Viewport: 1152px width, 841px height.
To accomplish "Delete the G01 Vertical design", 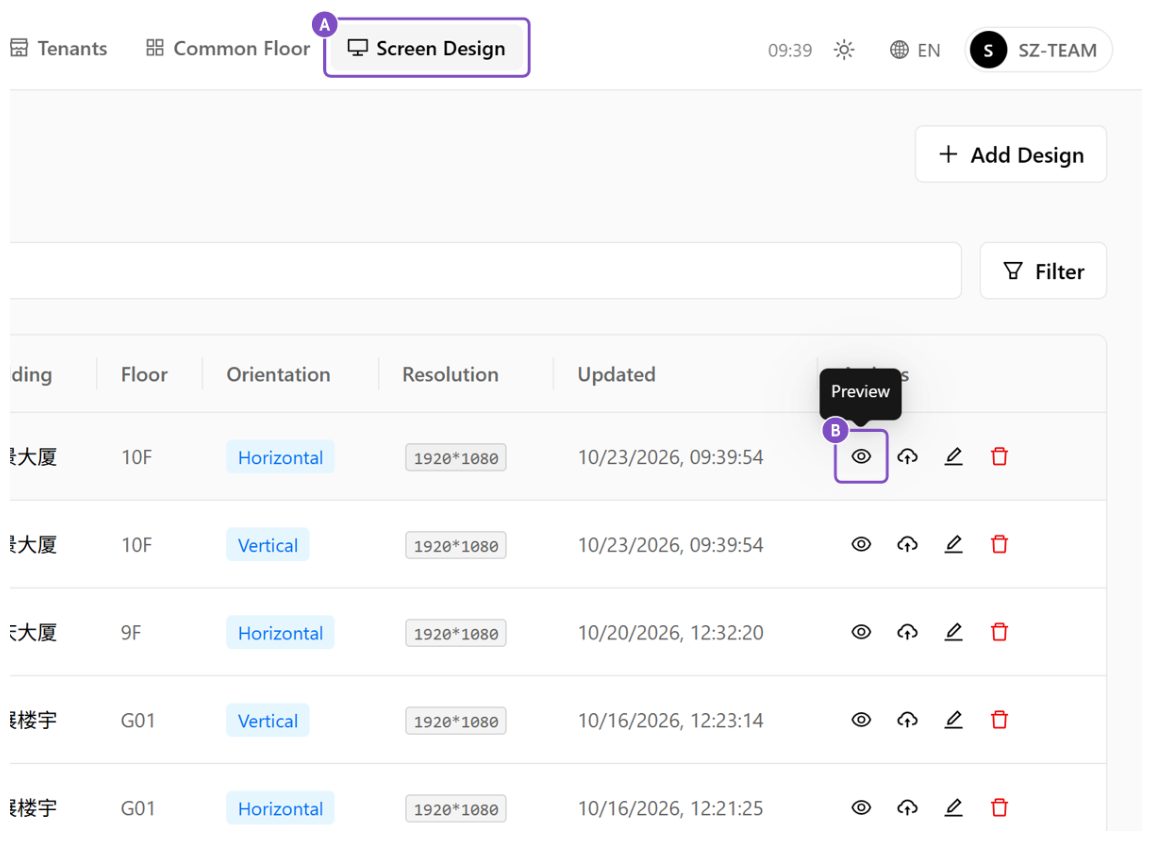I will [999, 720].
